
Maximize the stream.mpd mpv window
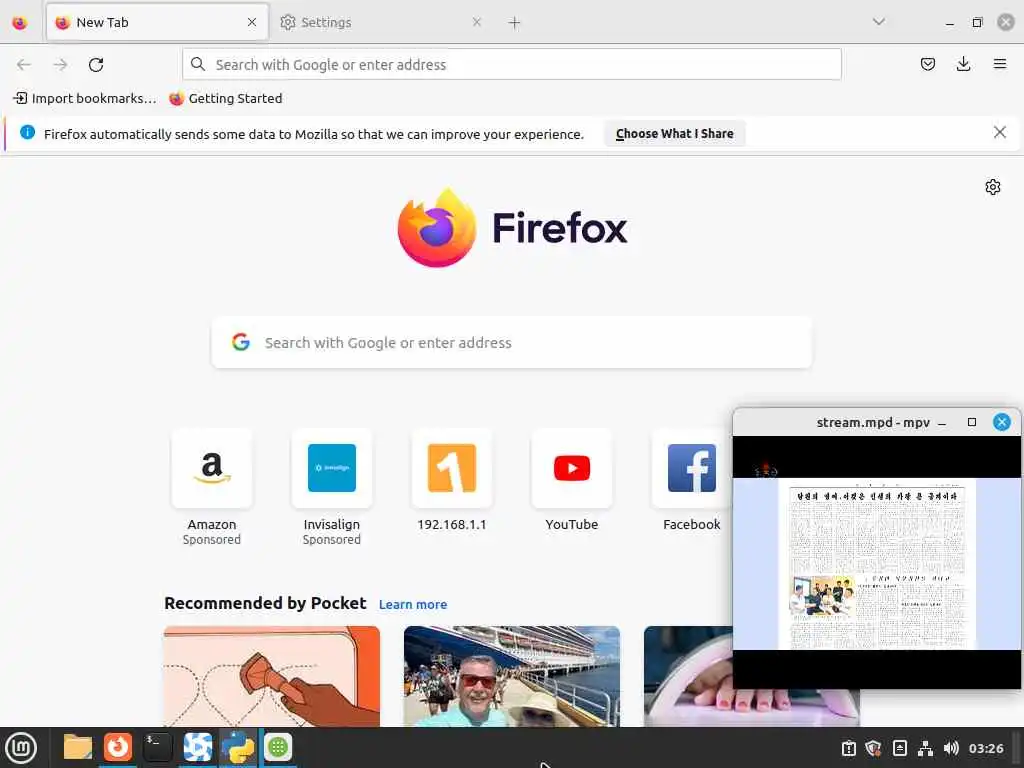pyautogui.click(x=972, y=423)
